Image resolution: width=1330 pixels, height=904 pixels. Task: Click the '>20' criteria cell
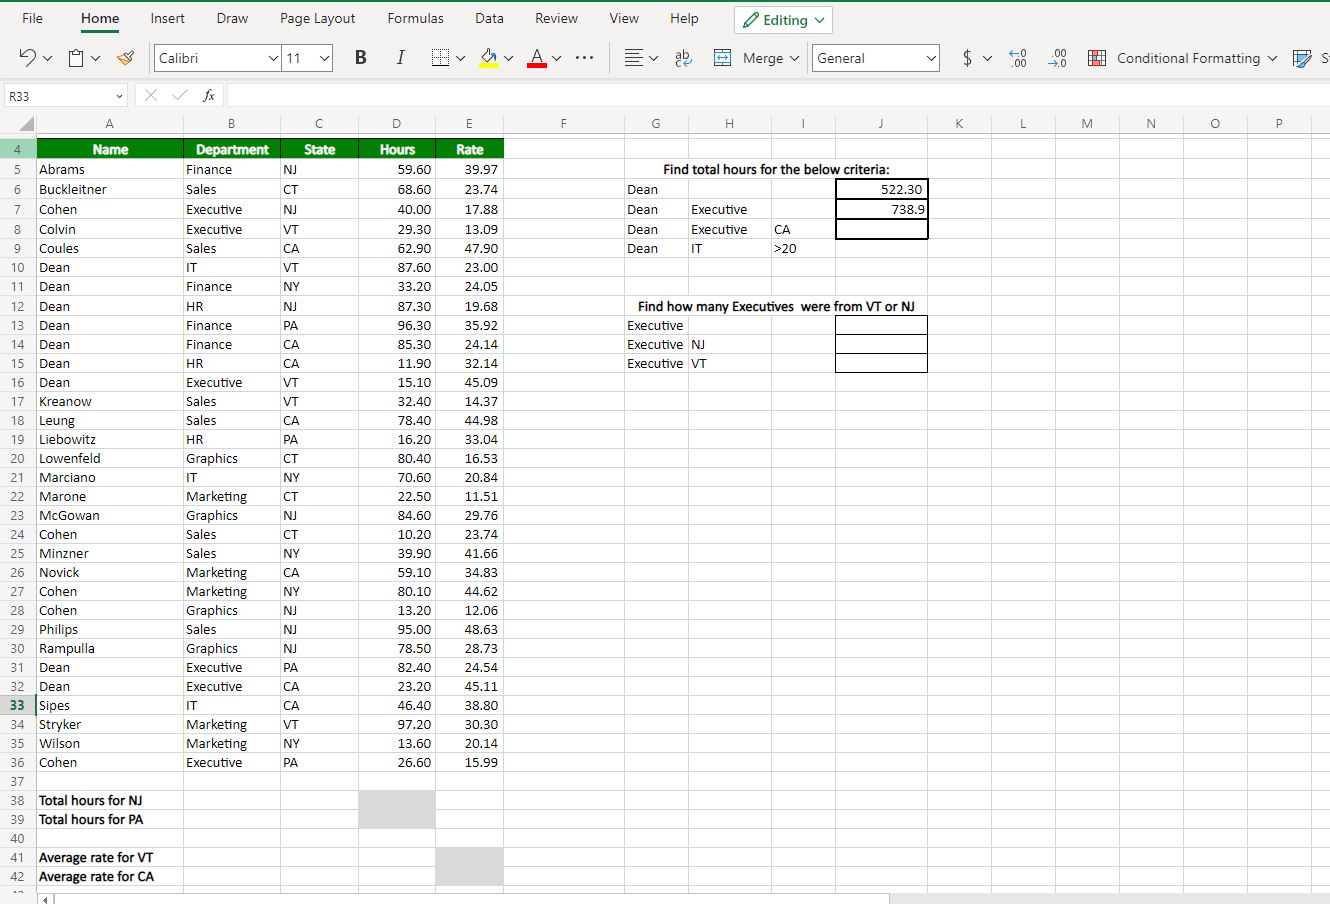tap(804, 248)
